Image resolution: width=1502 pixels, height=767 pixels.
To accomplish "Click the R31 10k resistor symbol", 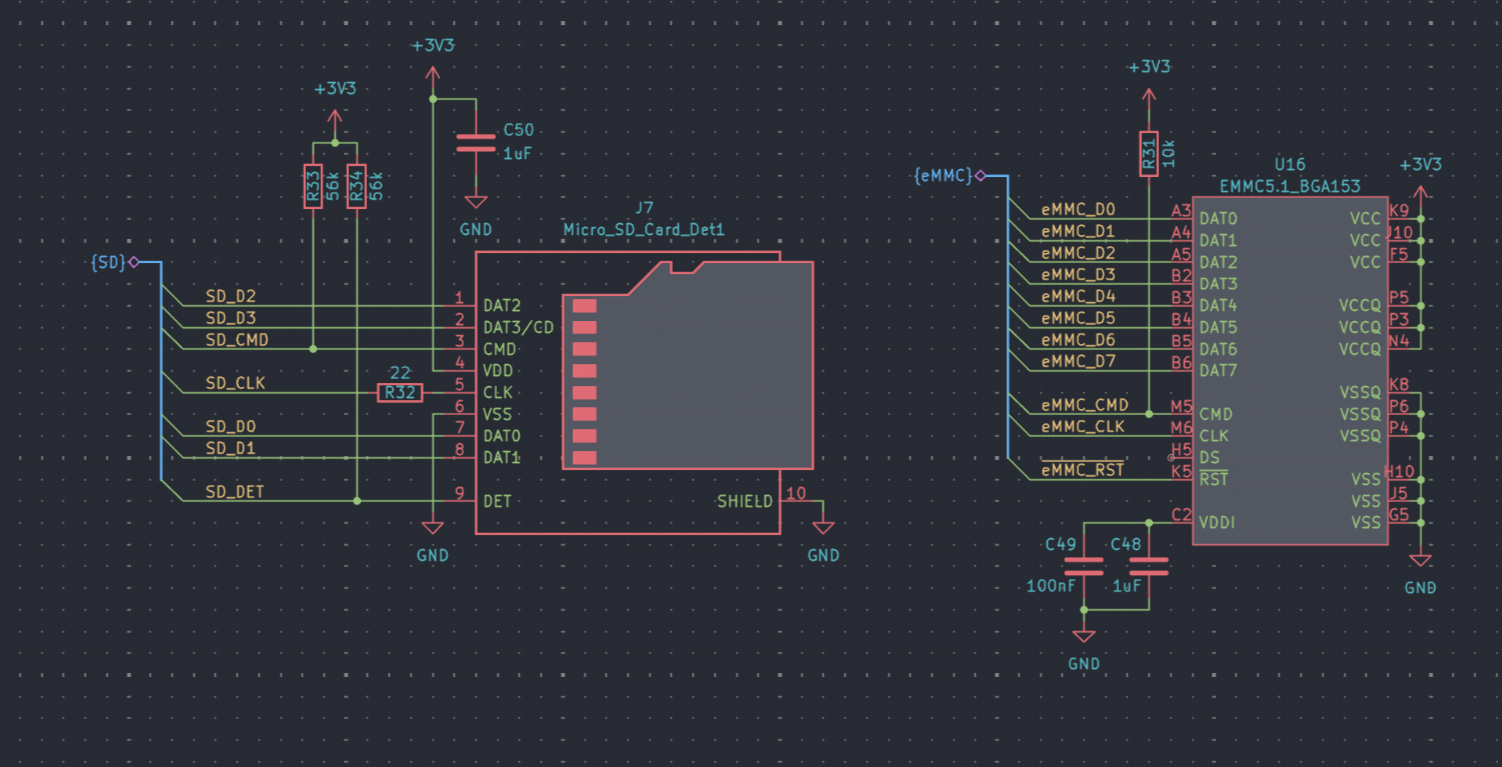I will pos(1149,154).
